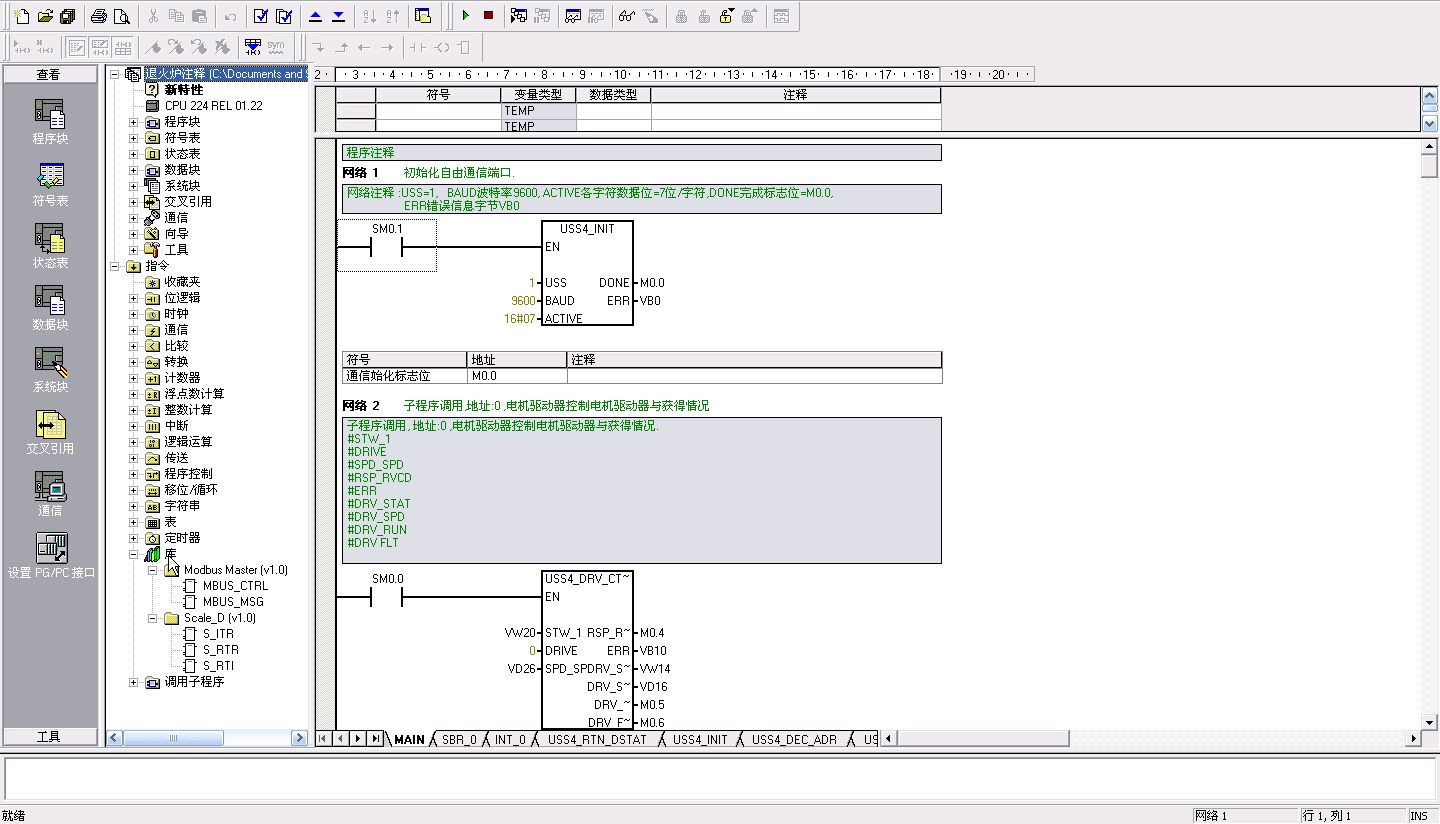The height and width of the screenshot is (824, 1440).
Task: Click the program editor vertical scrollbar down arrow
Action: click(x=1429, y=722)
